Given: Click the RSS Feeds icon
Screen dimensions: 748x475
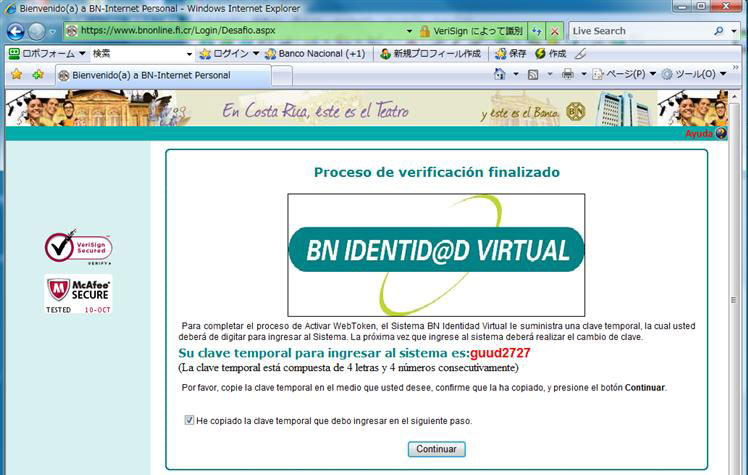Looking at the screenshot, I should click(x=533, y=74).
